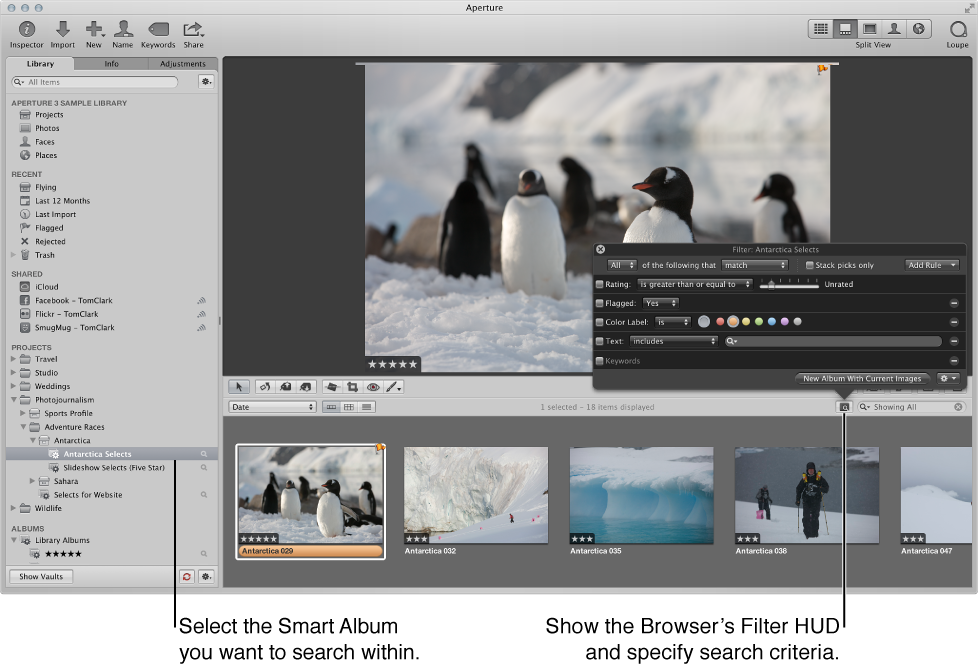Open the Flagged Yes dropdown
This screenshot has height=670, width=978.
coord(662,303)
